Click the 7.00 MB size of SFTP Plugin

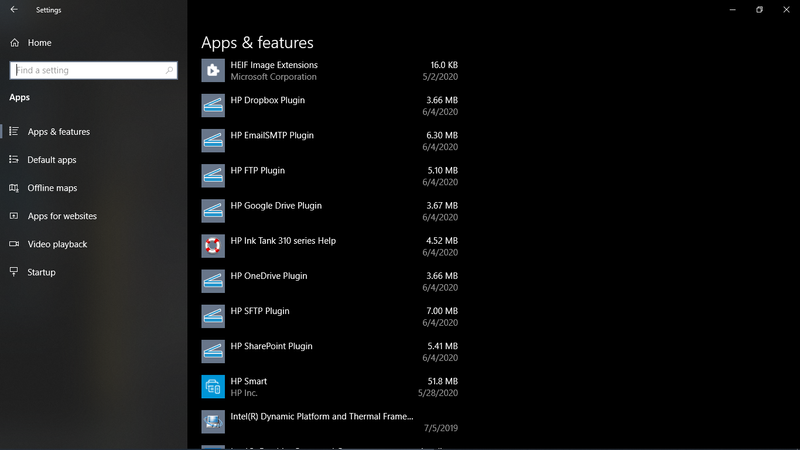pos(442,311)
